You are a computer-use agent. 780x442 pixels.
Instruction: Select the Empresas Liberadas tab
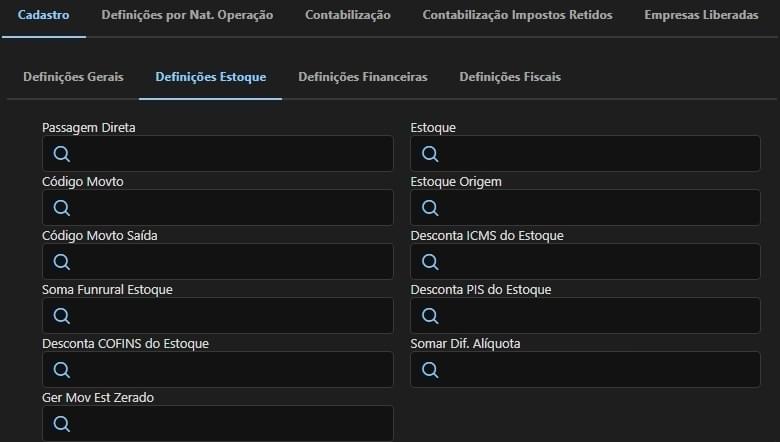point(701,16)
